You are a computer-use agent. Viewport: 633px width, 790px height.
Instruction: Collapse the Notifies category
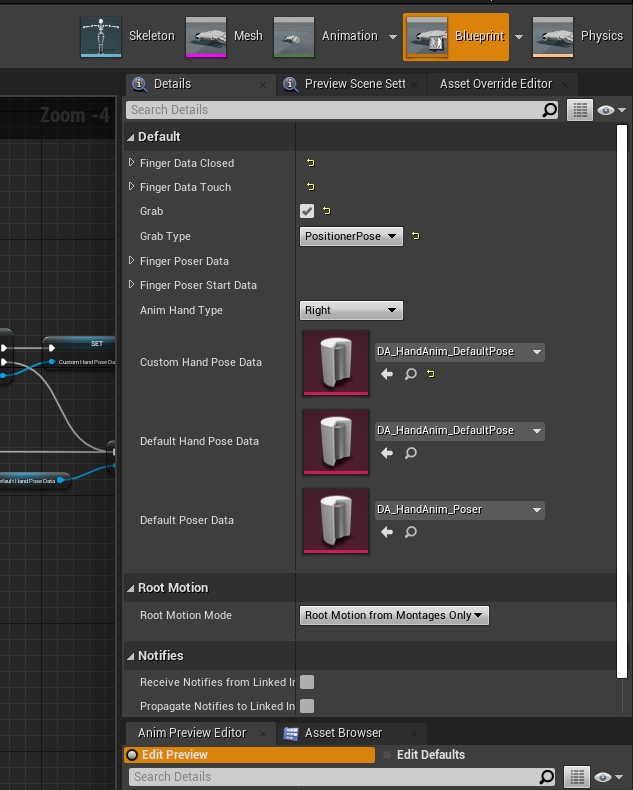(131, 656)
